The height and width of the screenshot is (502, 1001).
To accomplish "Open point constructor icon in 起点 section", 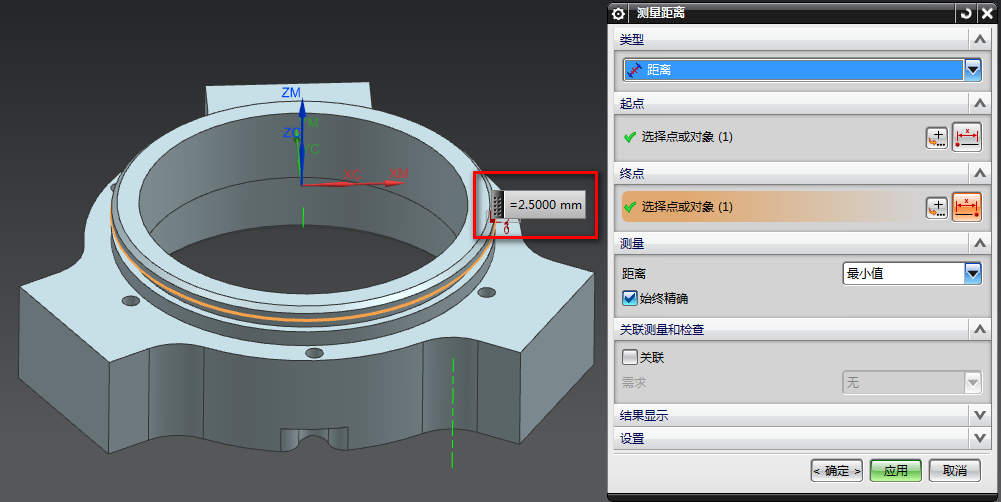I will pos(936,137).
